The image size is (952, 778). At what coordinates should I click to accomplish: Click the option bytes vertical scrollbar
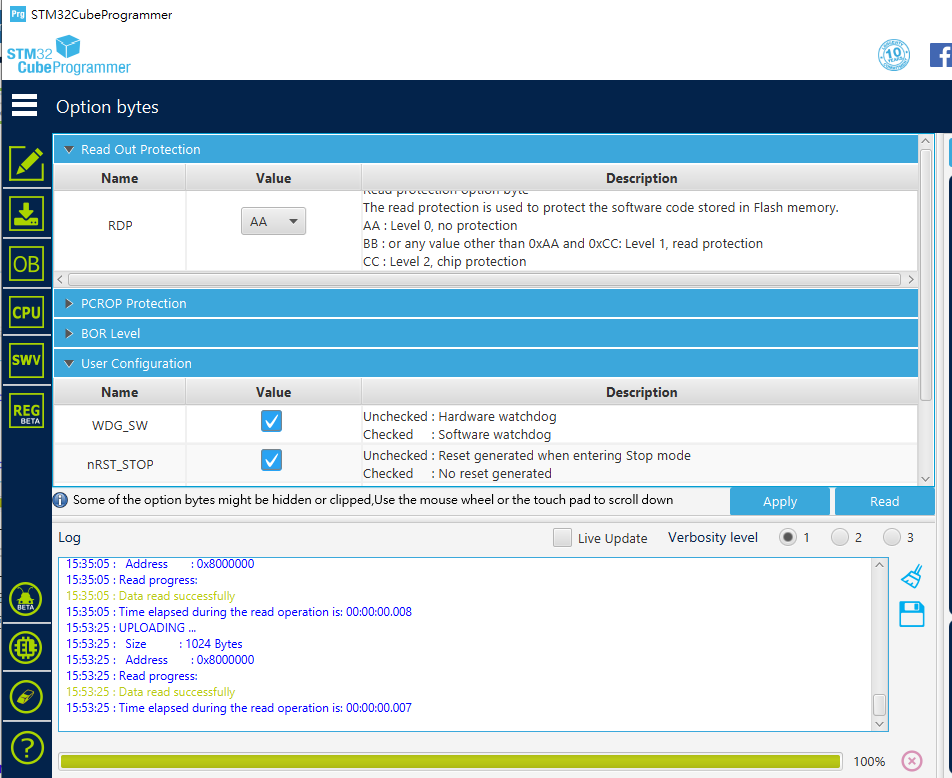[x=925, y=275]
